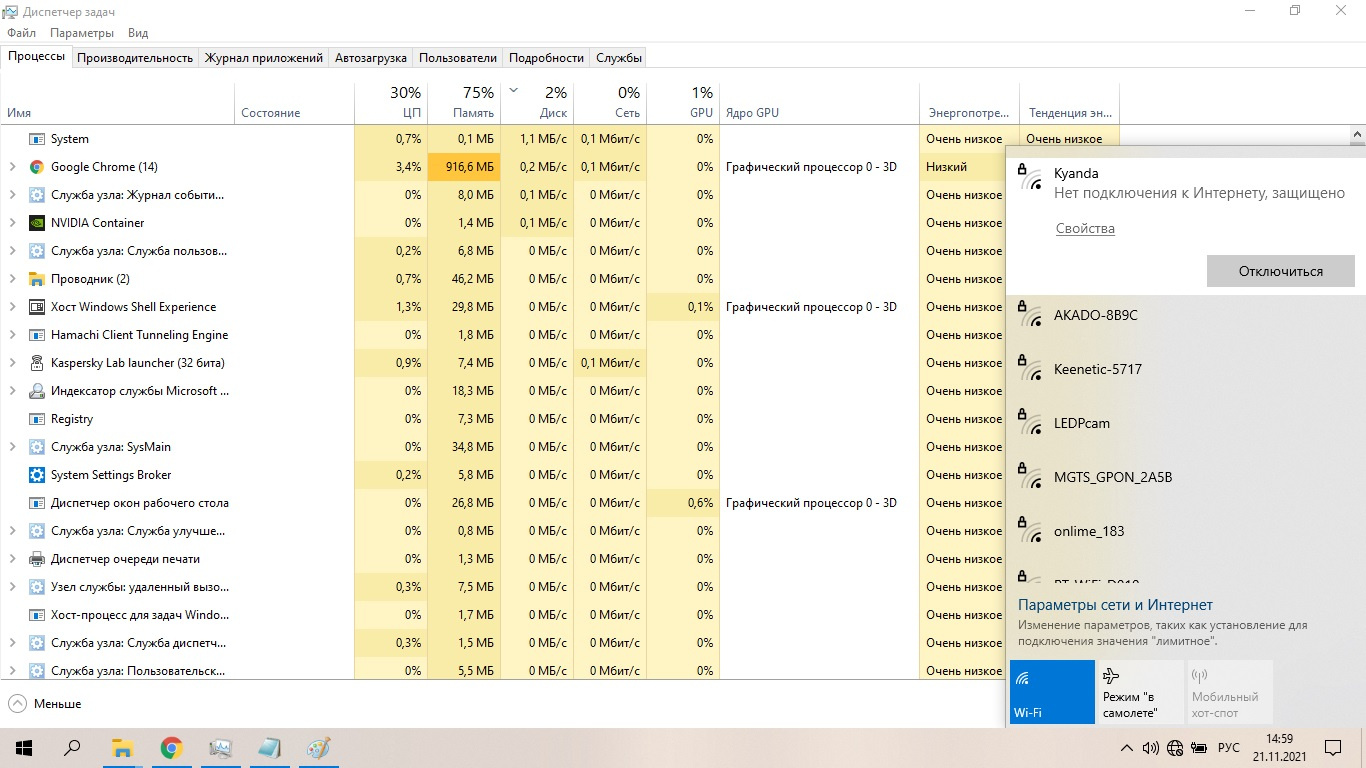Select the Keenetic-5717 network name
This screenshot has height=768, width=1366.
[x=1098, y=369]
